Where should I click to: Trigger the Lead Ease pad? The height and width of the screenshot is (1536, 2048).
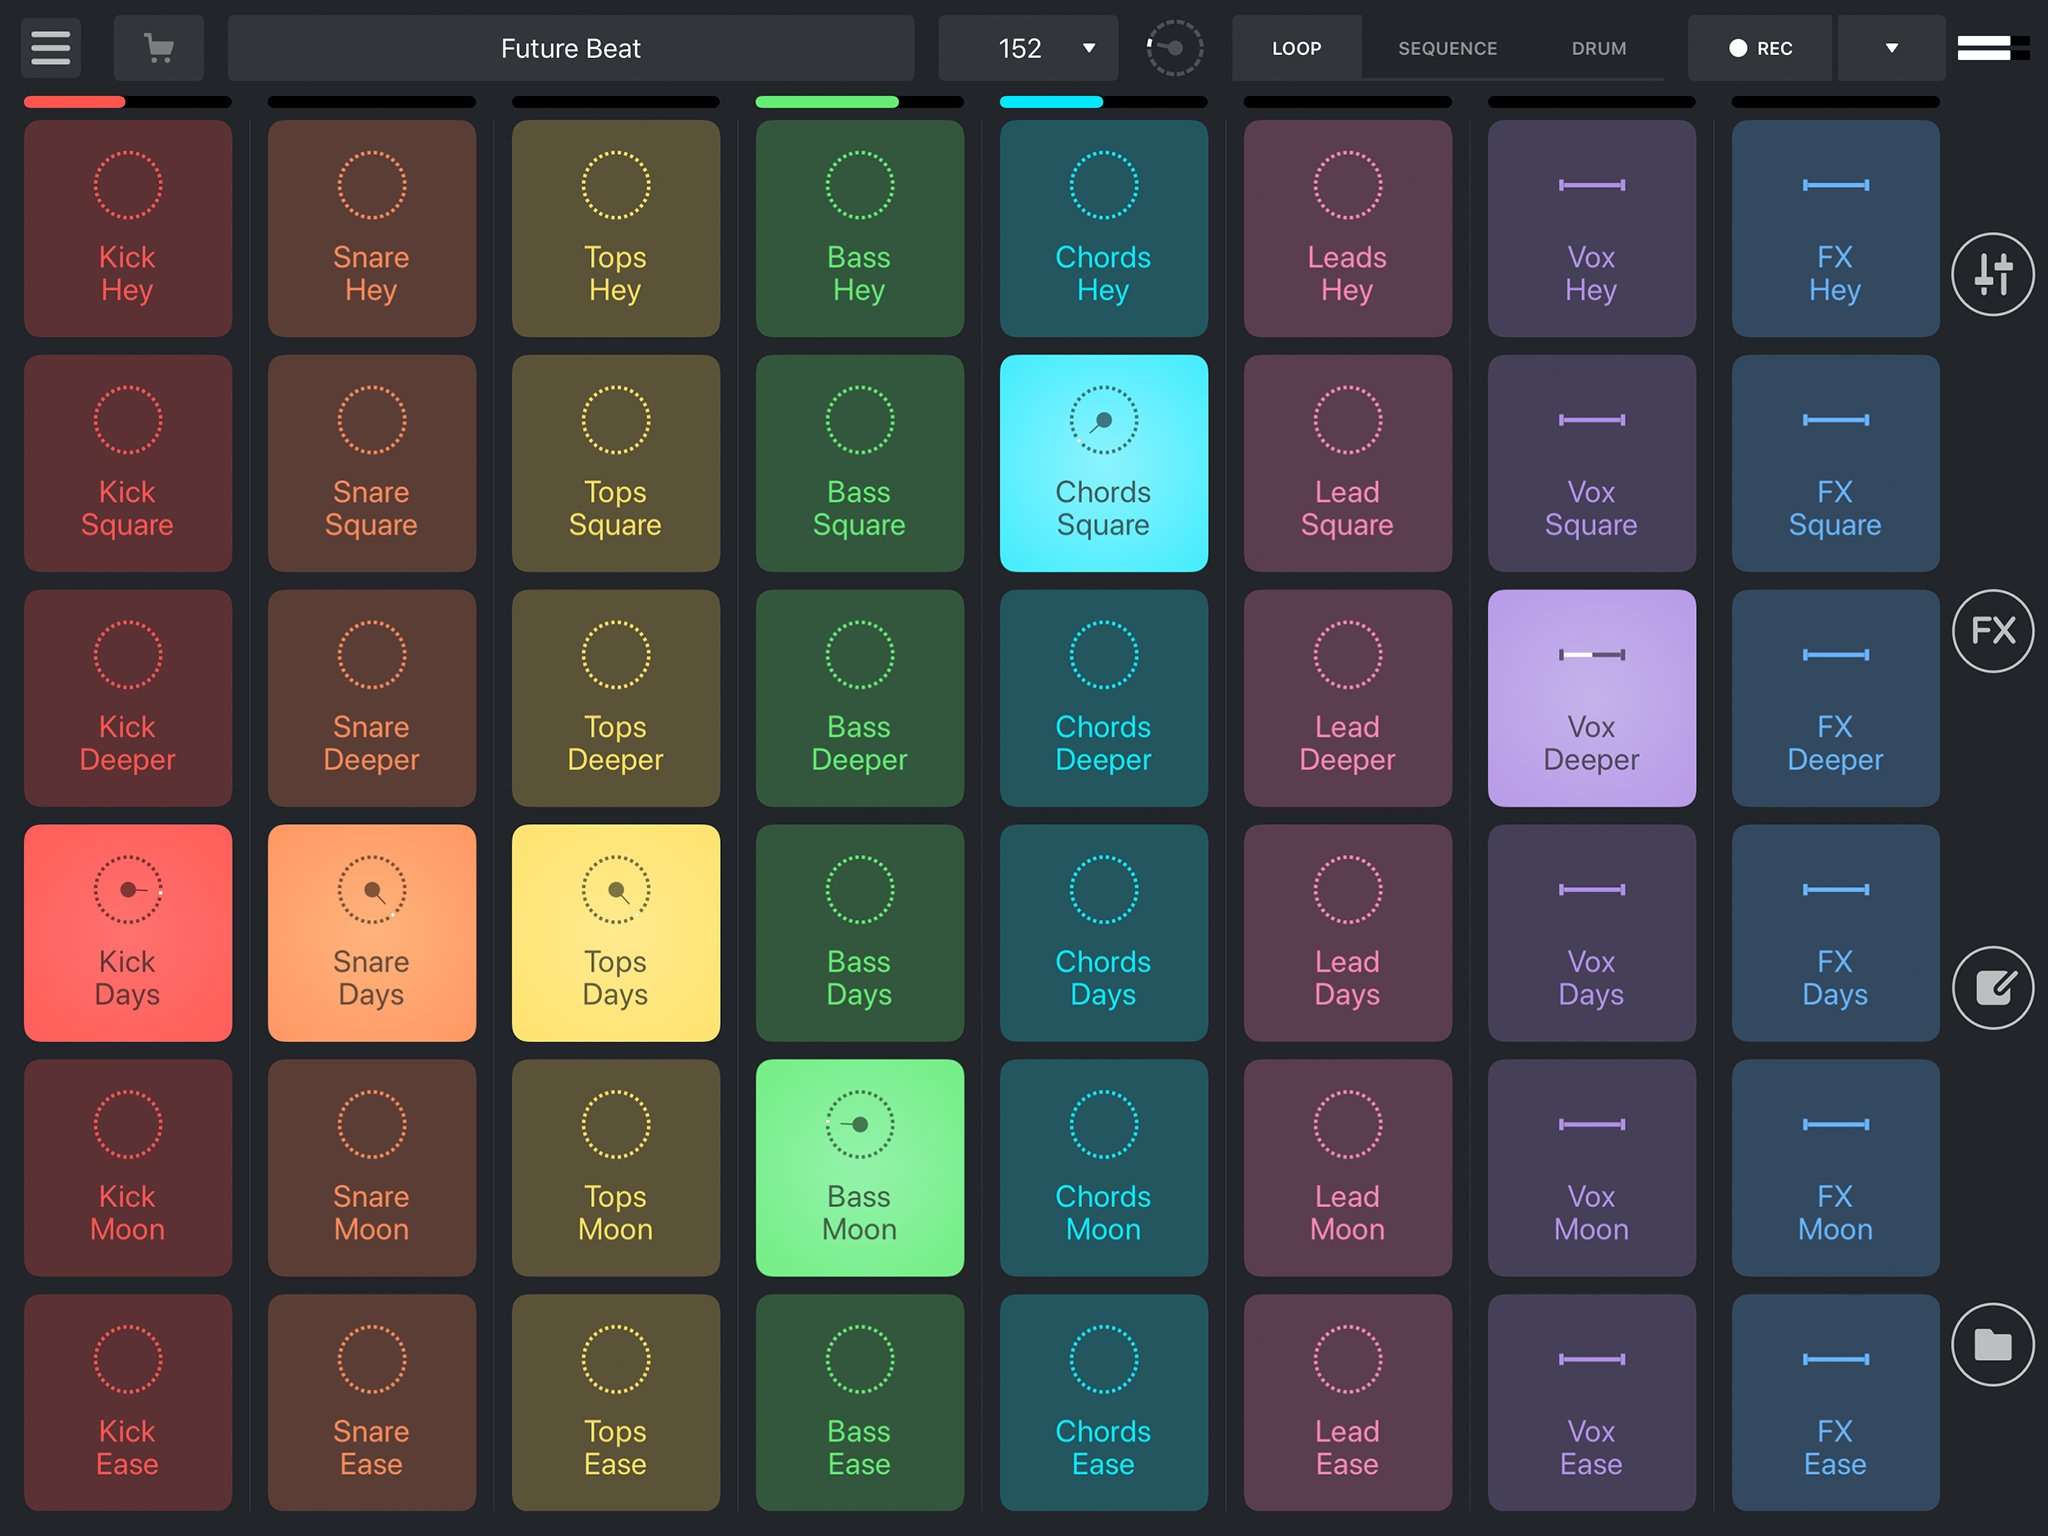point(1347,1403)
